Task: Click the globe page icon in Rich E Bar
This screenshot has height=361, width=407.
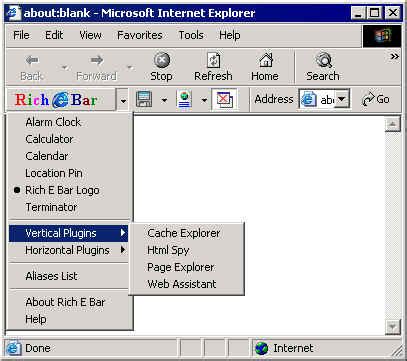Action: [x=184, y=100]
